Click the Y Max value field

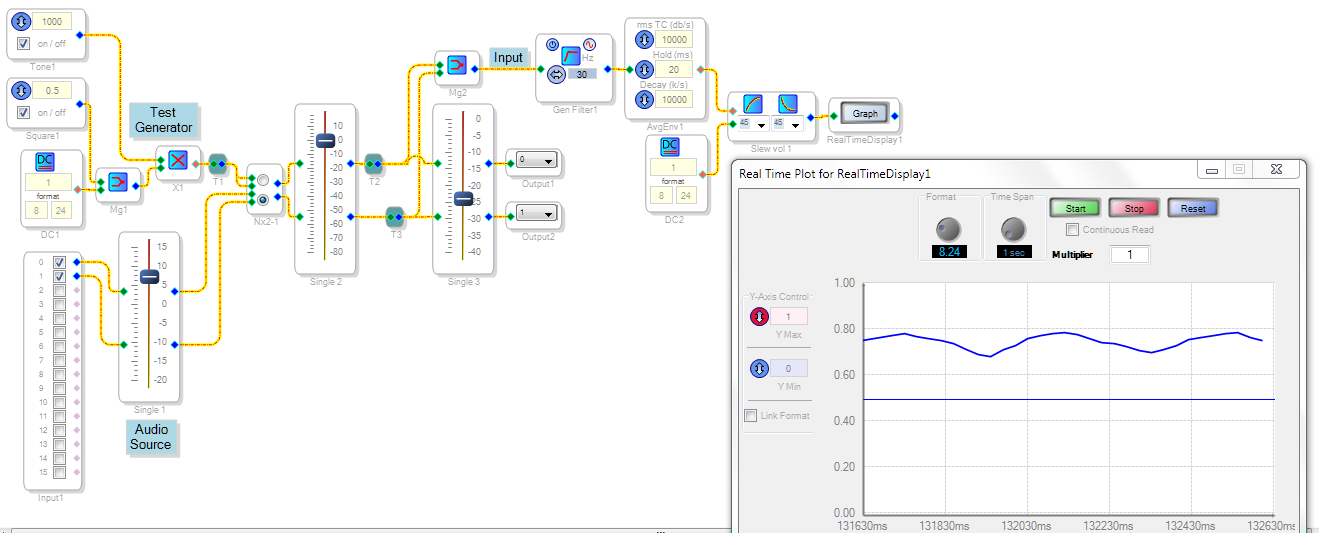coord(788,317)
